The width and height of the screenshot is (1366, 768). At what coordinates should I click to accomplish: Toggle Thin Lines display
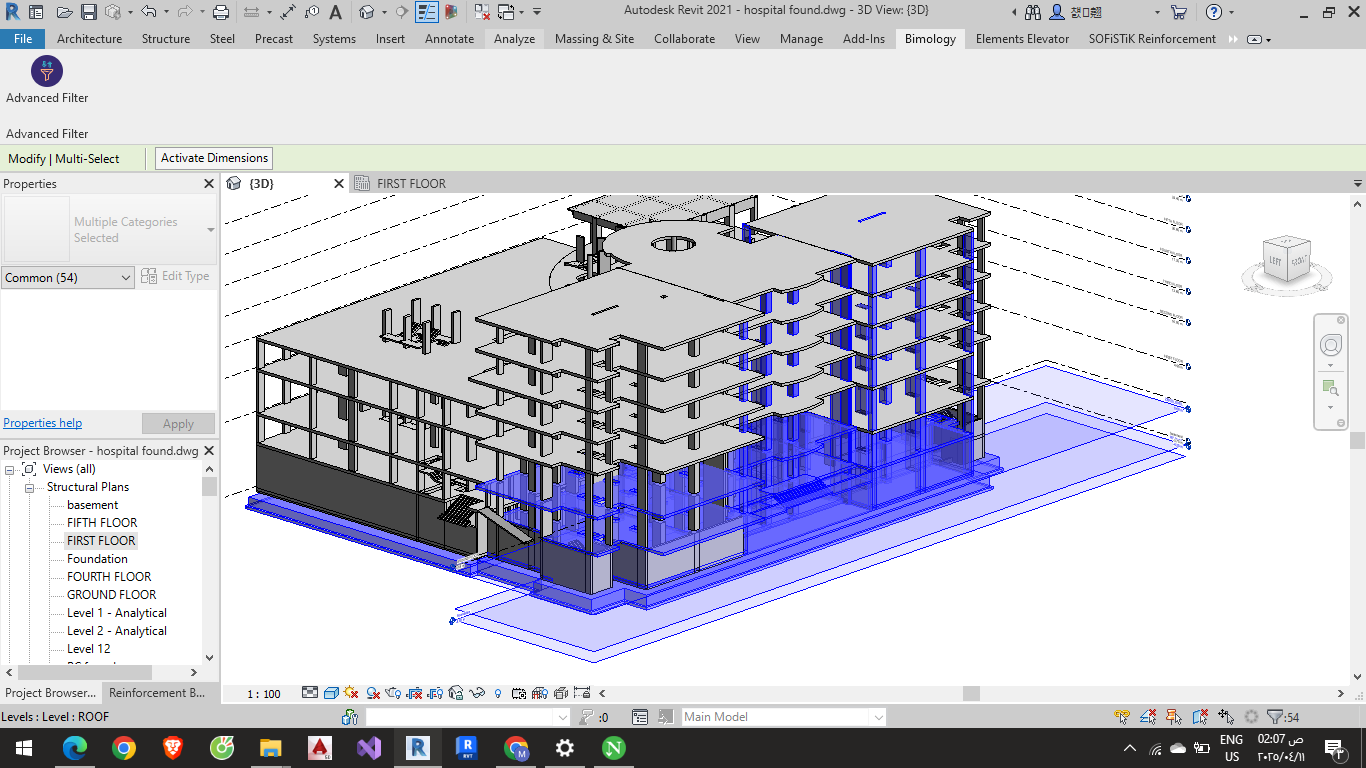(427, 12)
